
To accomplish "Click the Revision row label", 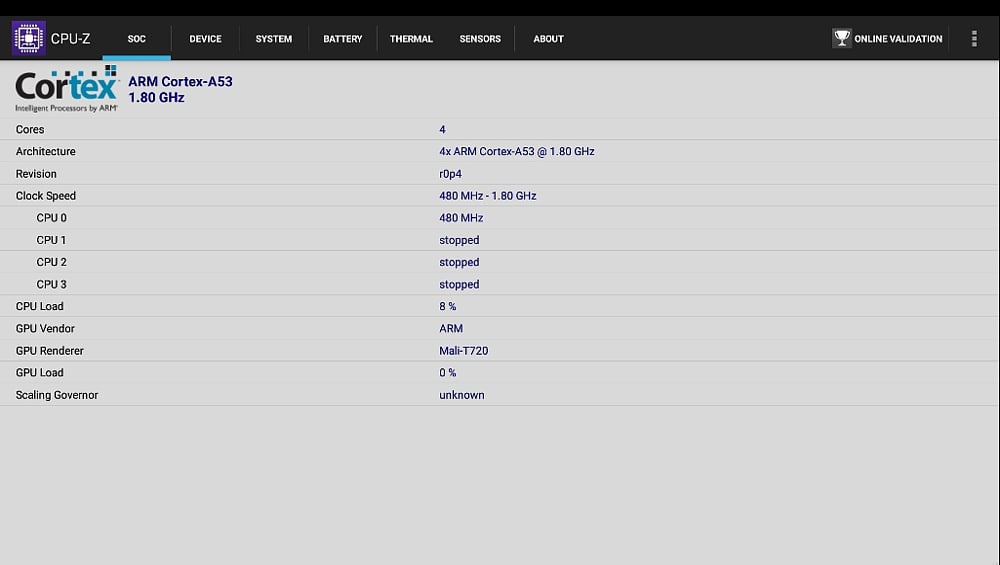I will [x=36, y=173].
